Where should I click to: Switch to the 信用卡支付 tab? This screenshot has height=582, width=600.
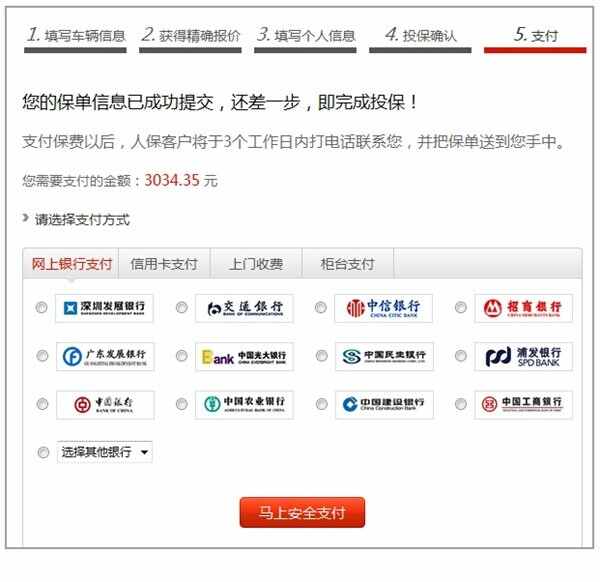tap(164, 264)
